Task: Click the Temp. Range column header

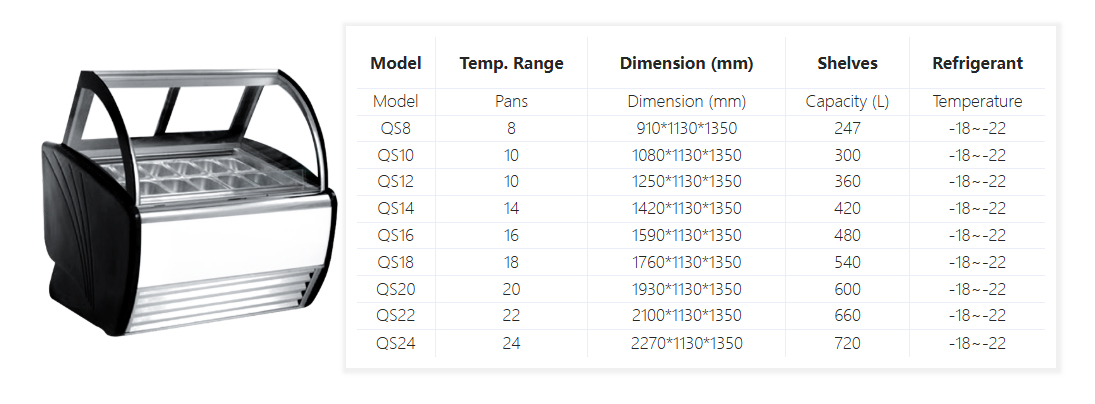Action: pos(511,63)
